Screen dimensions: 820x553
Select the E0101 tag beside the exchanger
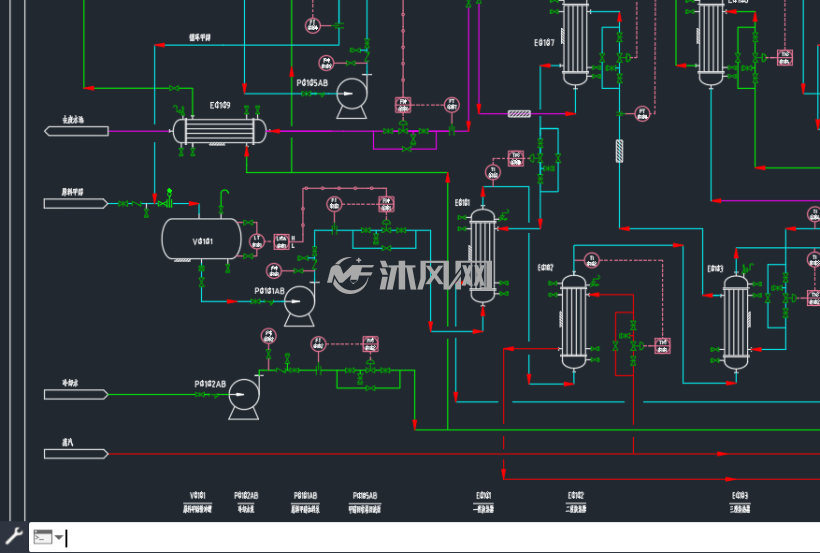(462, 202)
